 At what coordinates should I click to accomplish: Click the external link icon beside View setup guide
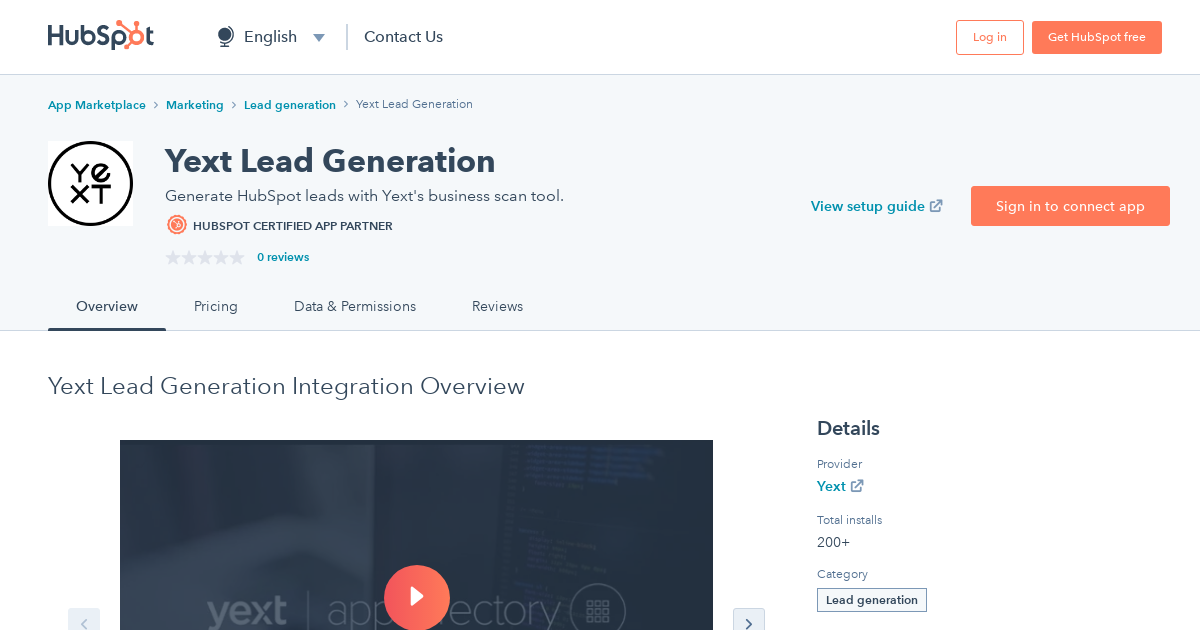(936, 205)
